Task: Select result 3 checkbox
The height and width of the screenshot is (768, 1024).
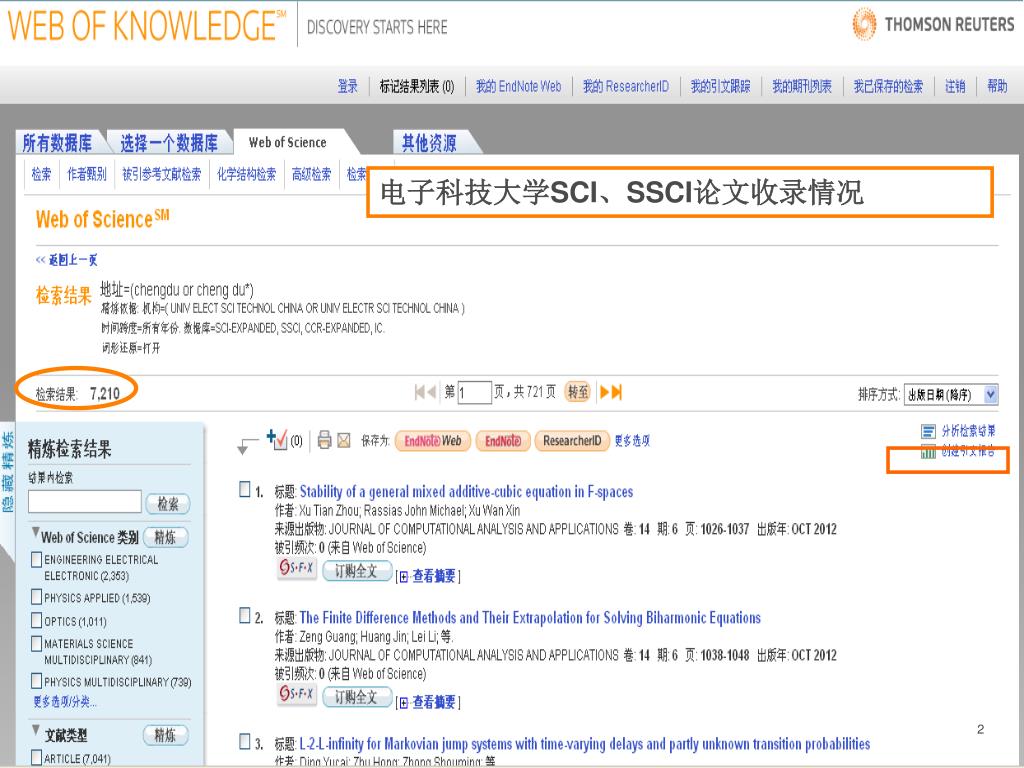Action: 245,741
